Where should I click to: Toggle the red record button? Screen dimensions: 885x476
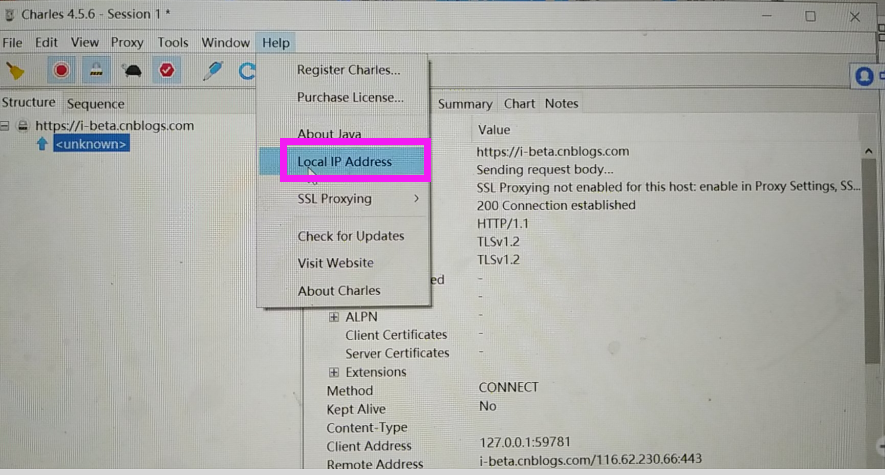[61, 71]
